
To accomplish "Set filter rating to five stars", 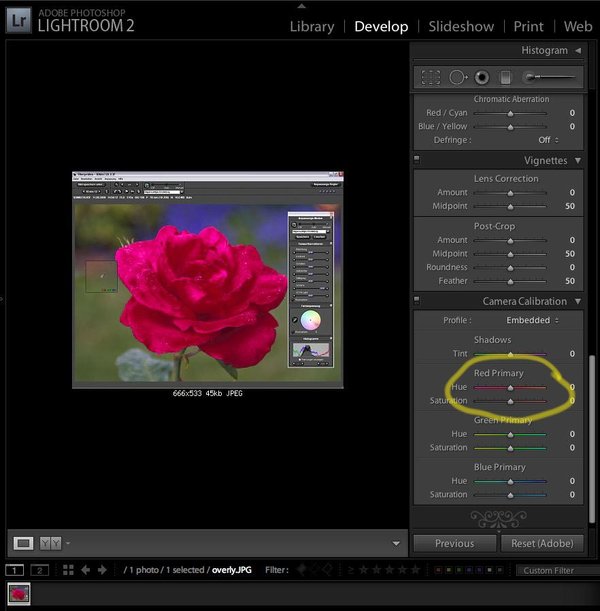I will (415, 570).
